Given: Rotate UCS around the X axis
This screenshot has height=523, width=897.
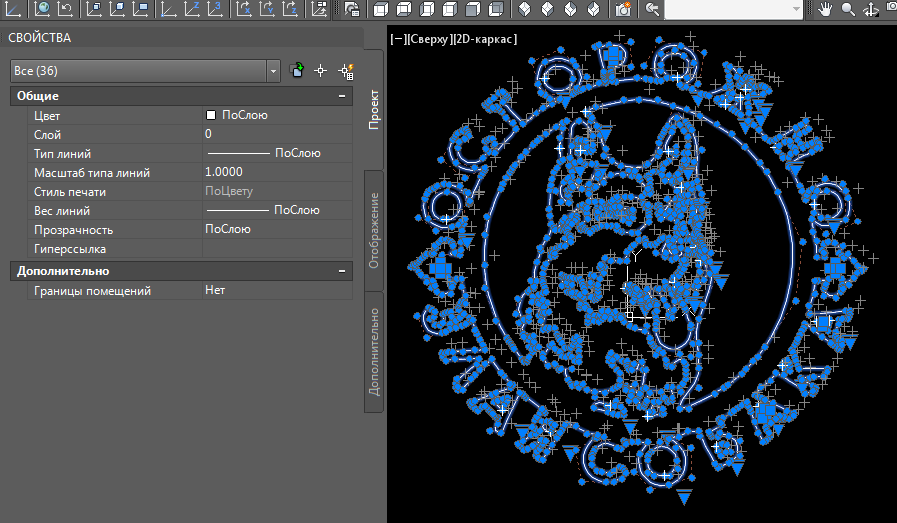Looking at the screenshot, I should pyautogui.click(x=244, y=9).
